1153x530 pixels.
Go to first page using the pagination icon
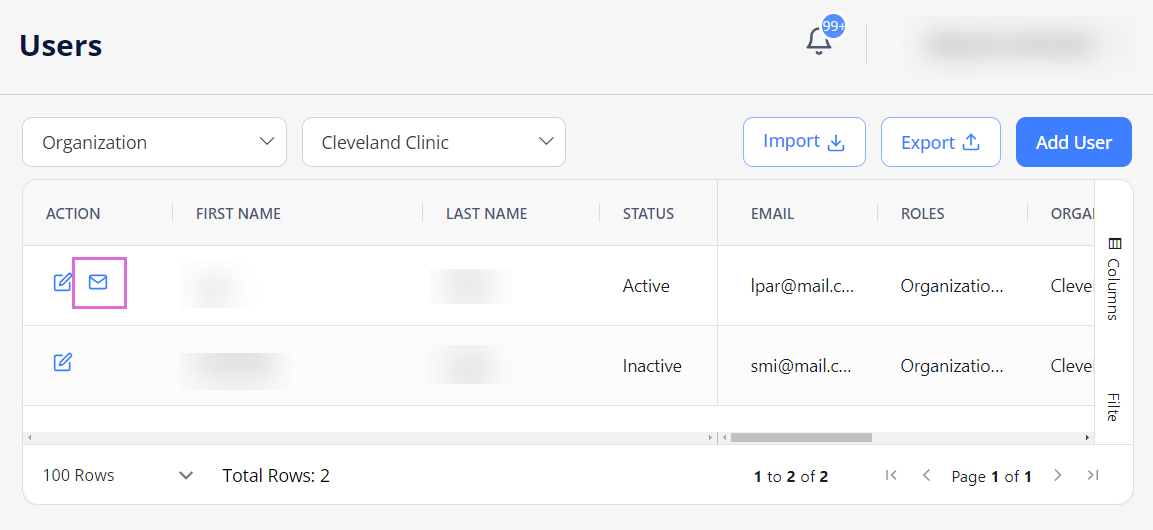[891, 476]
